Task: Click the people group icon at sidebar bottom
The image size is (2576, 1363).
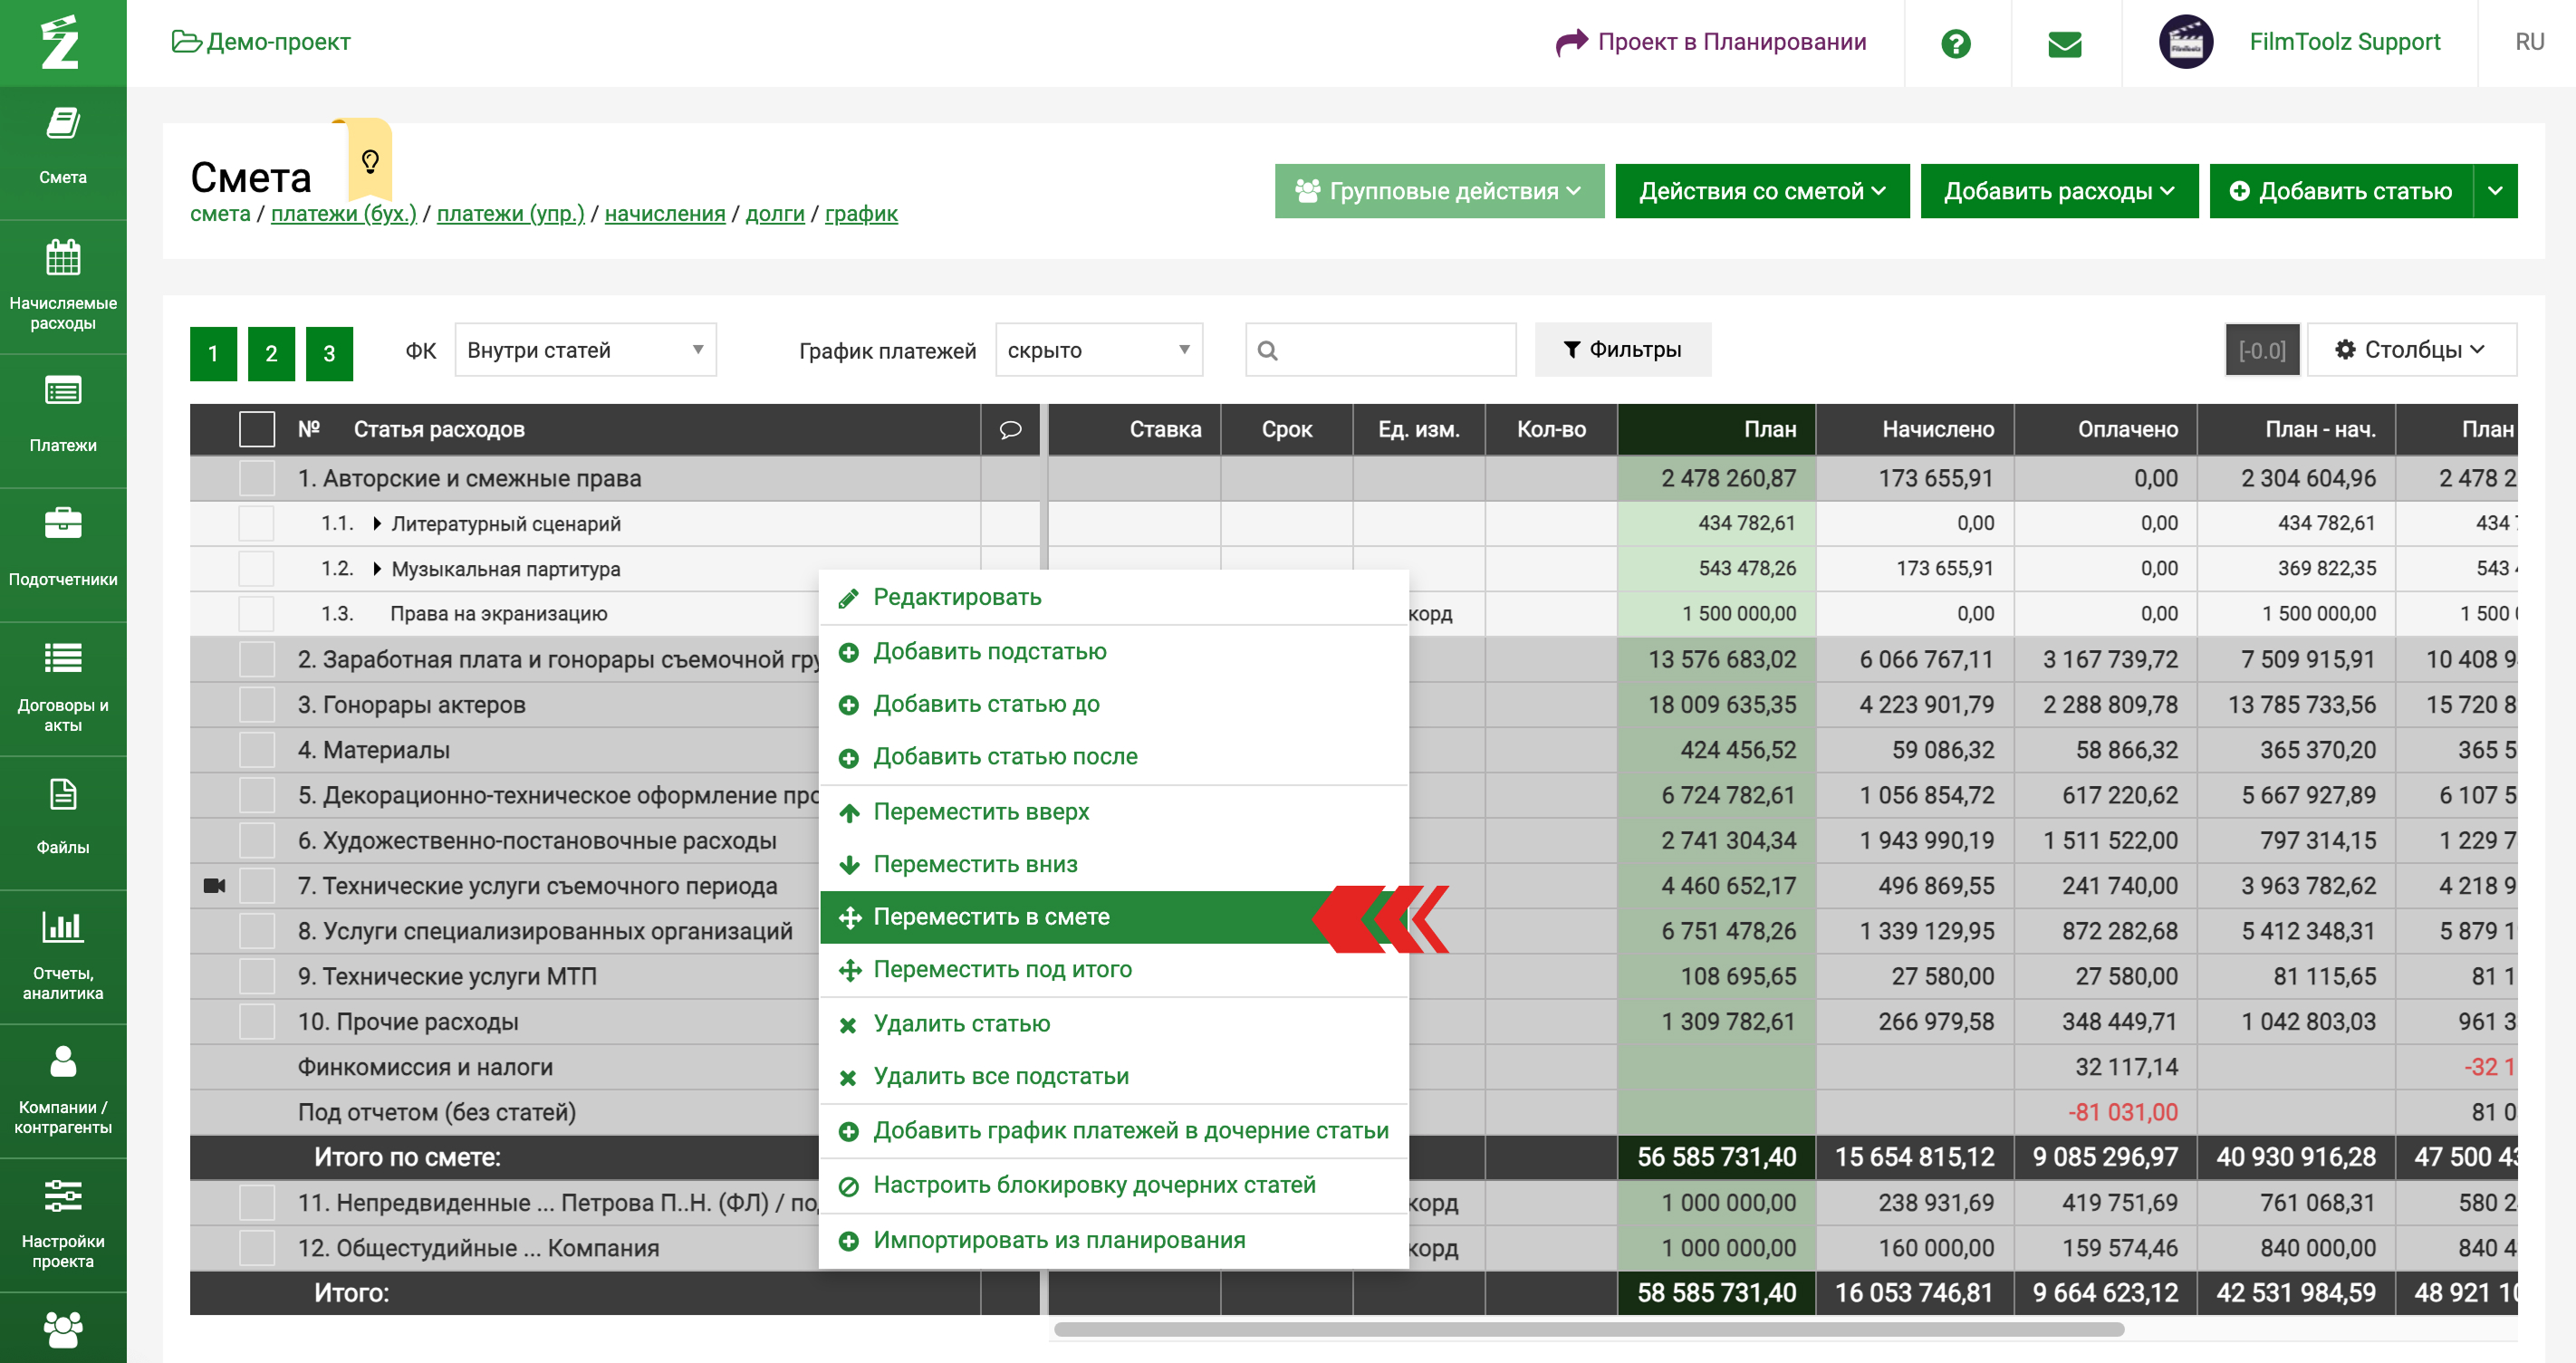Action: (x=63, y=1330)
